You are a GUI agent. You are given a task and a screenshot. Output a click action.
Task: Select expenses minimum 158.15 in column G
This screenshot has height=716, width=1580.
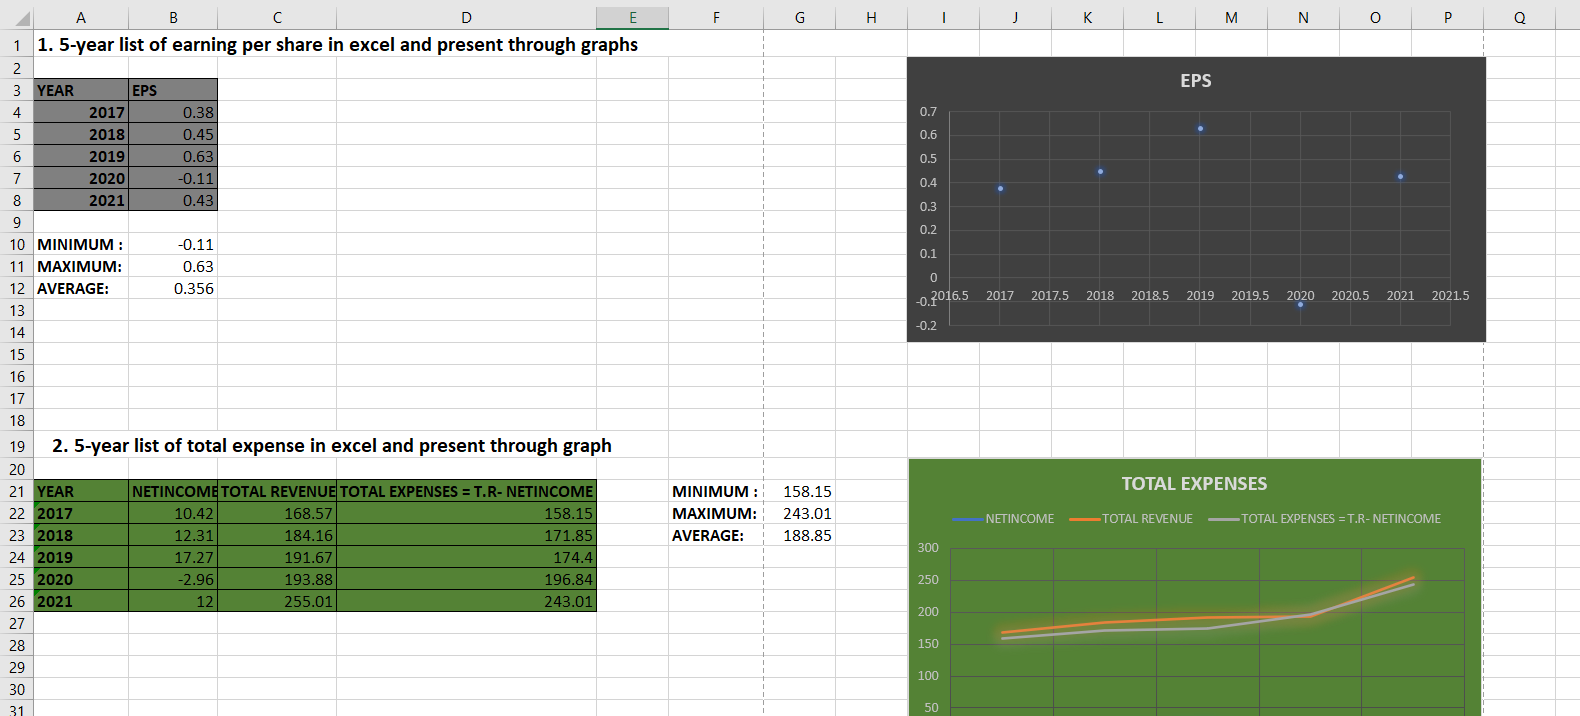(799, 491)
